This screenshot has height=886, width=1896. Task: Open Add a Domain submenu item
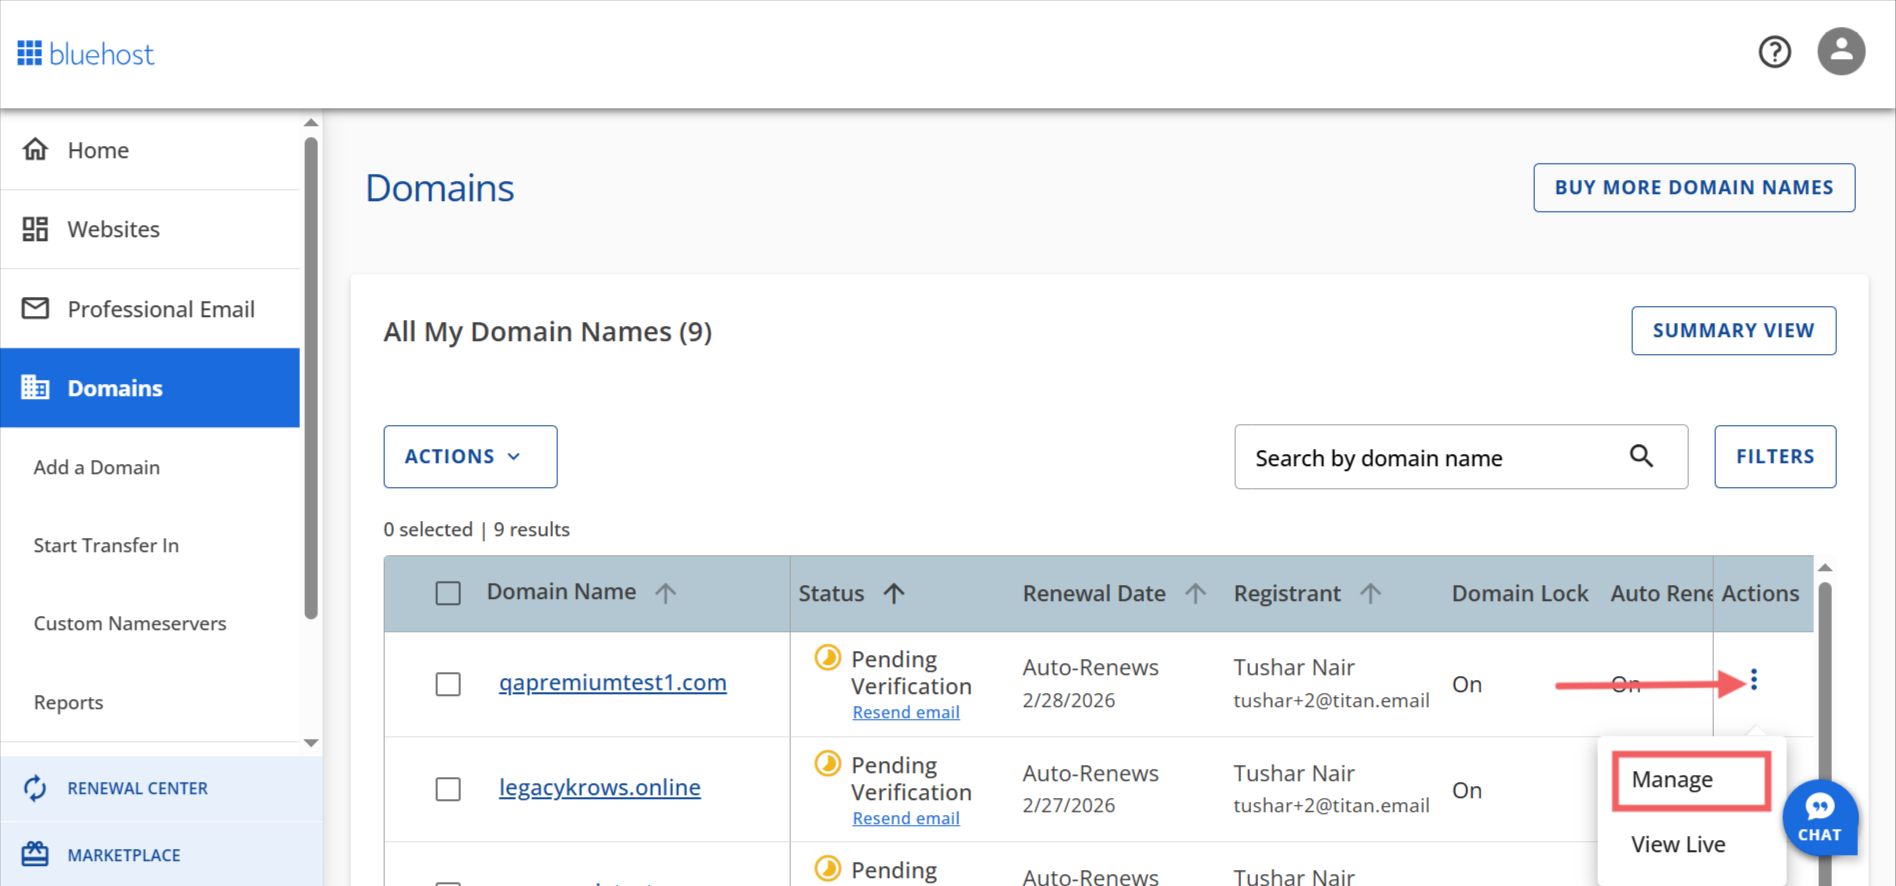click(x=97, y=467)
